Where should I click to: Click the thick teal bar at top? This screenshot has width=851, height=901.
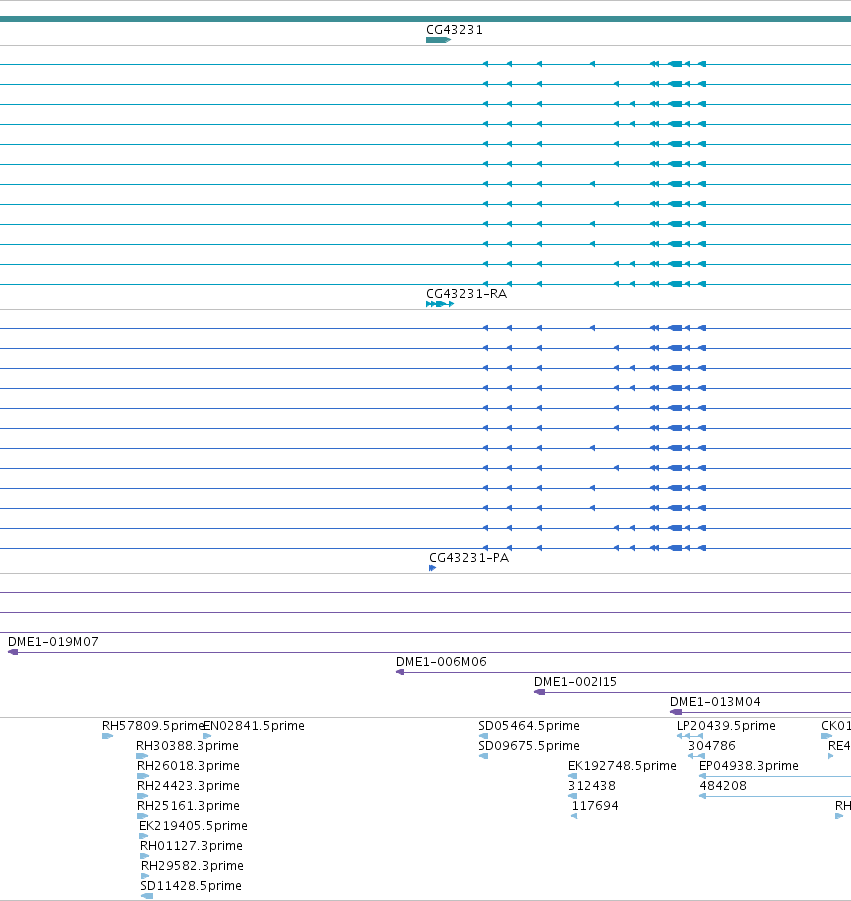425,19
